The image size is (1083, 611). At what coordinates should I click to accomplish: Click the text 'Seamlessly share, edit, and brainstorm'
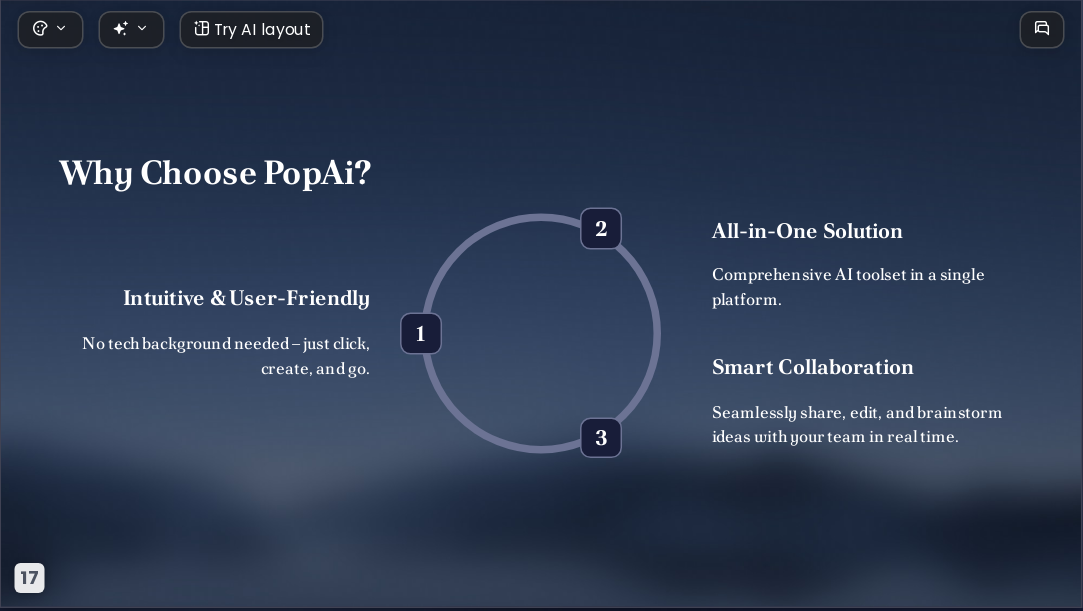(x=856, y=413)
